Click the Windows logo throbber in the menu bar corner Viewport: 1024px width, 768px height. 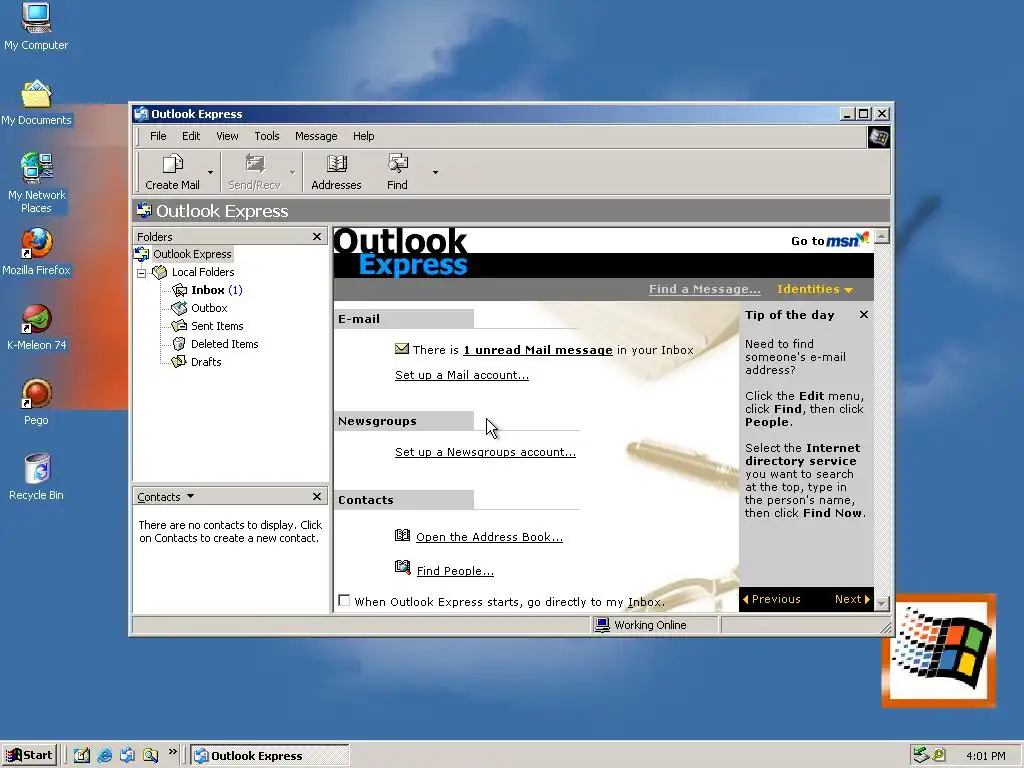[878, 137]
